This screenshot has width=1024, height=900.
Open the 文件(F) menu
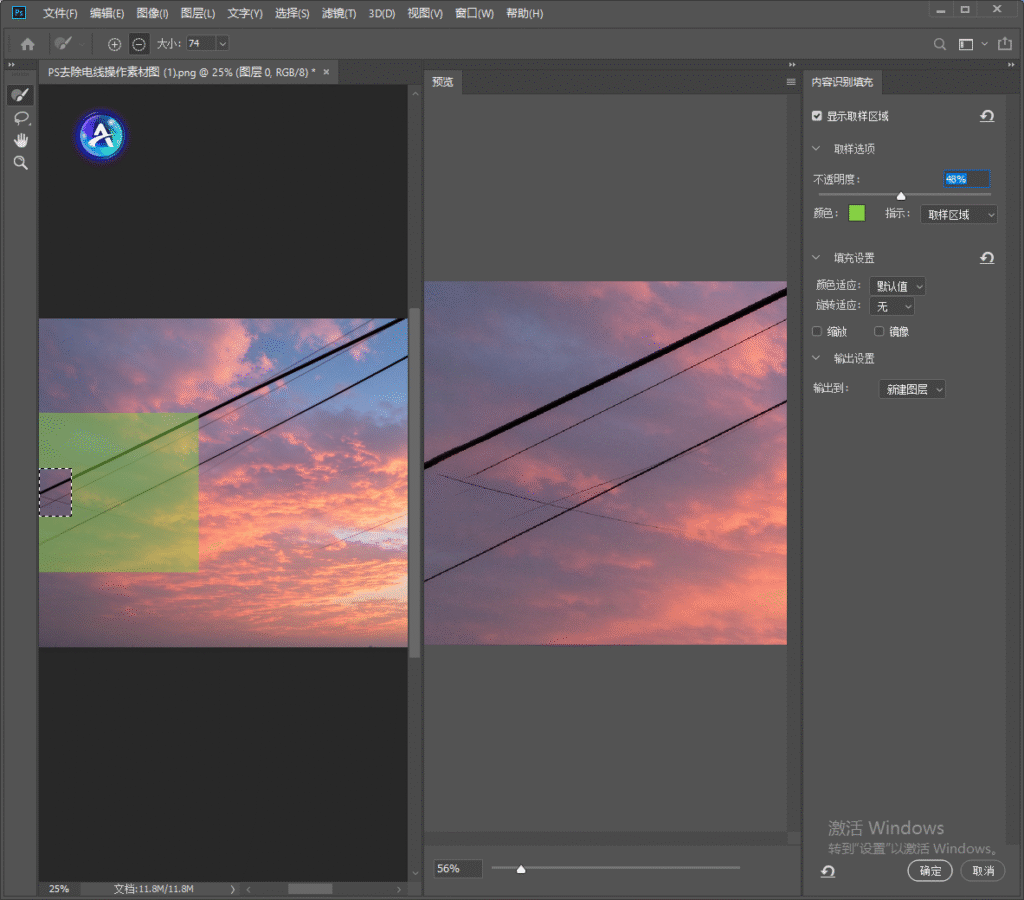(60, 13)
